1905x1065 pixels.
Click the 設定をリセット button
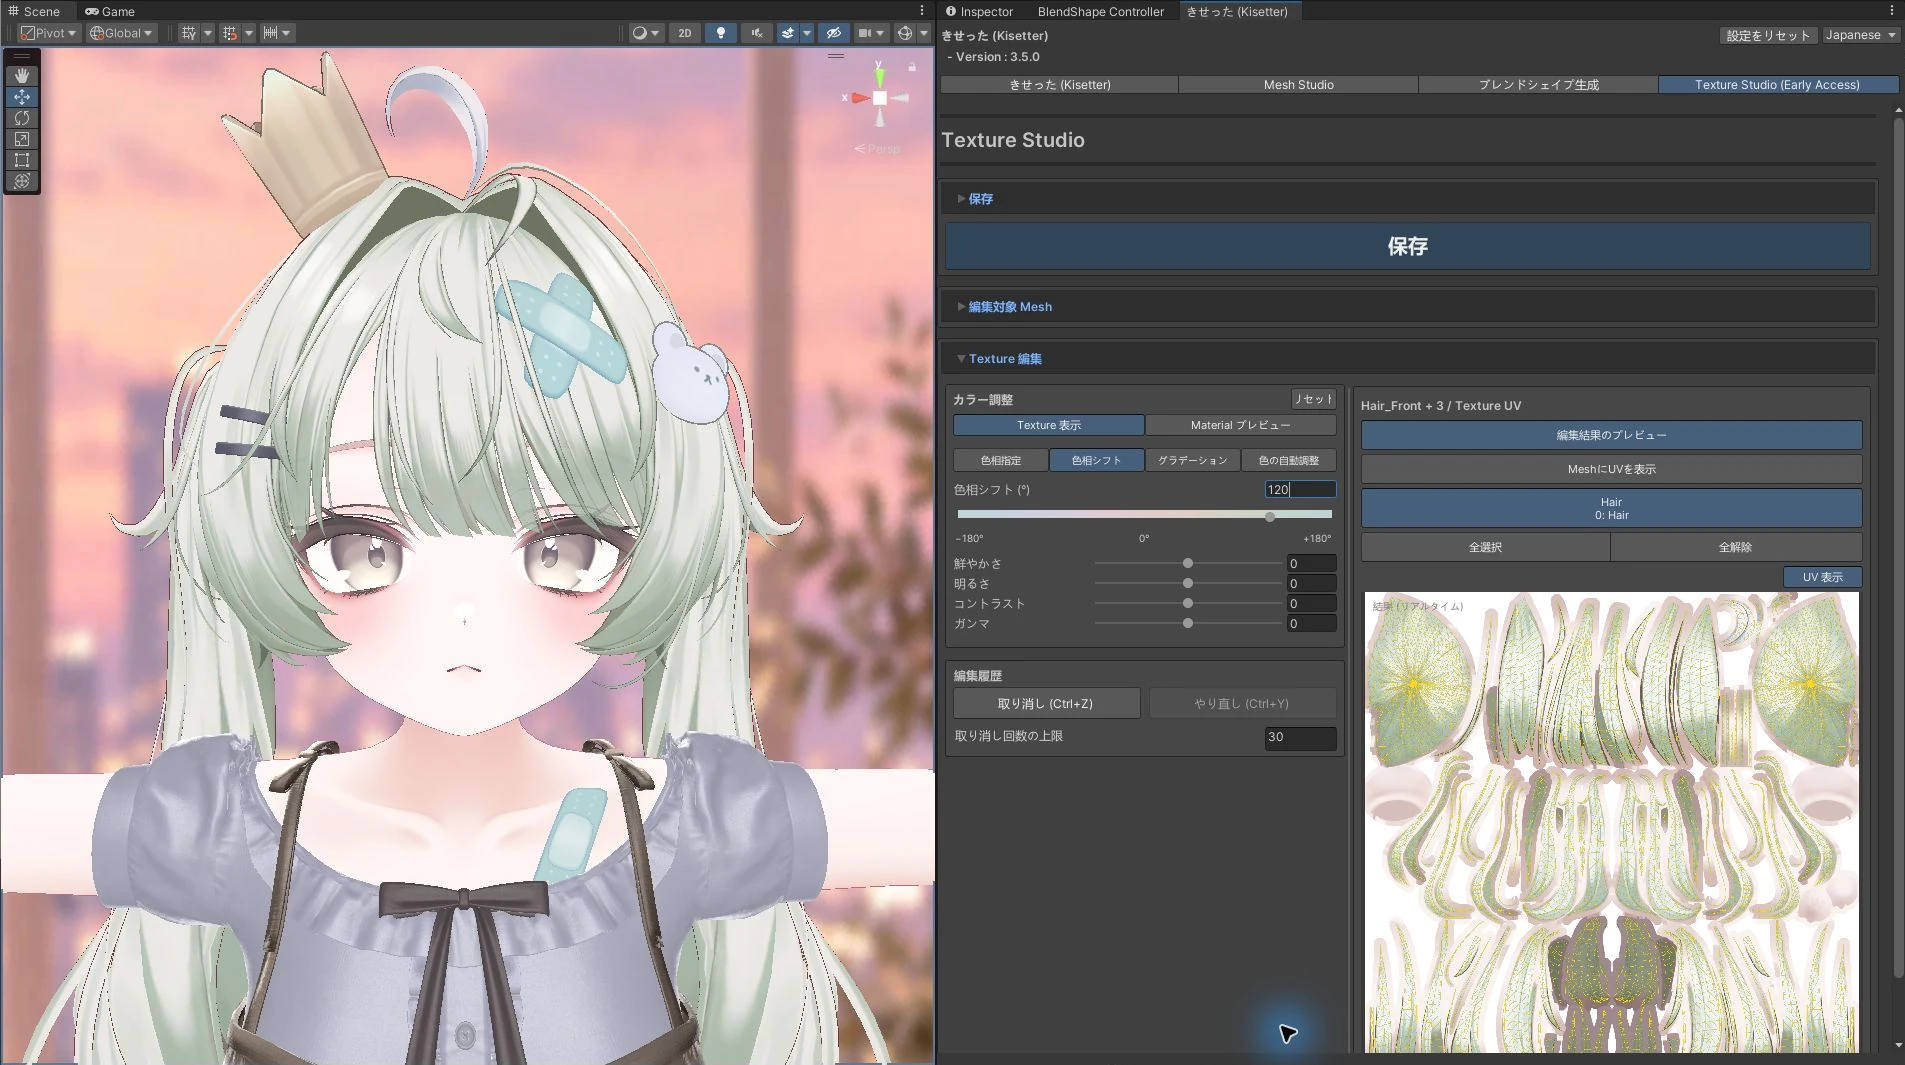1767,35
